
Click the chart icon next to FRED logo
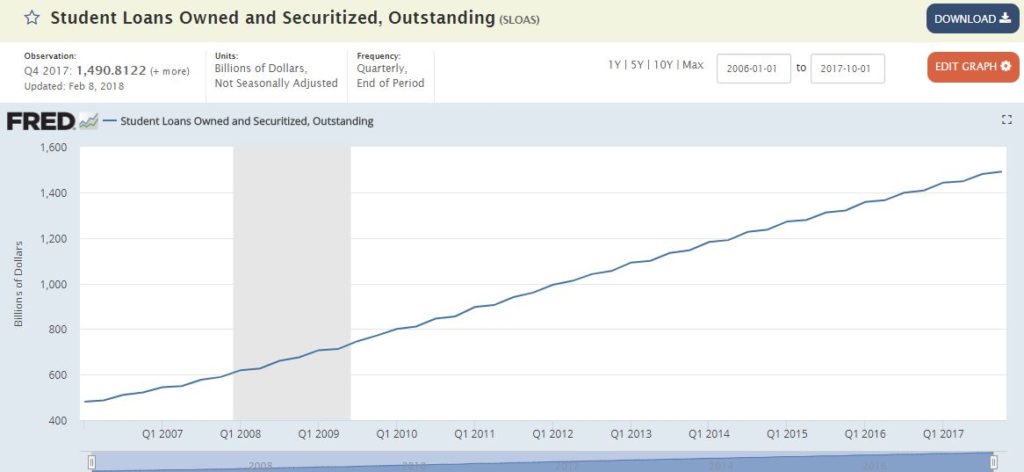pos(88,121)
